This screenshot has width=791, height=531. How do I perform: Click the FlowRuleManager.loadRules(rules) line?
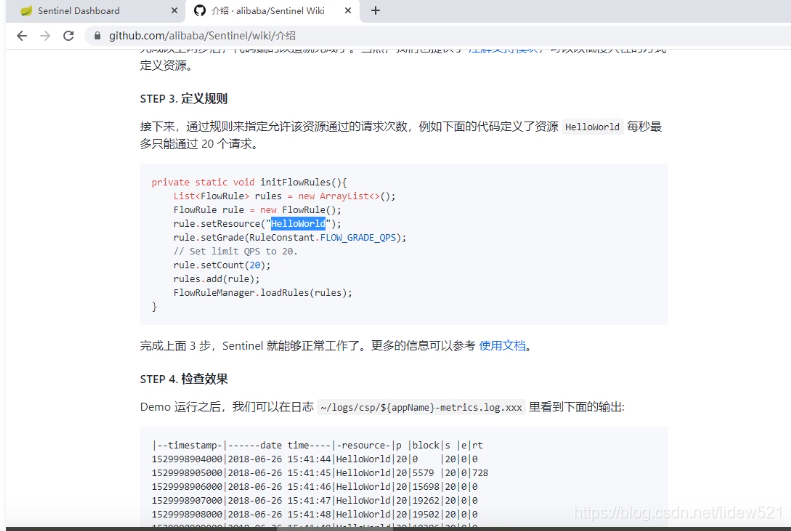coord(263,292)
